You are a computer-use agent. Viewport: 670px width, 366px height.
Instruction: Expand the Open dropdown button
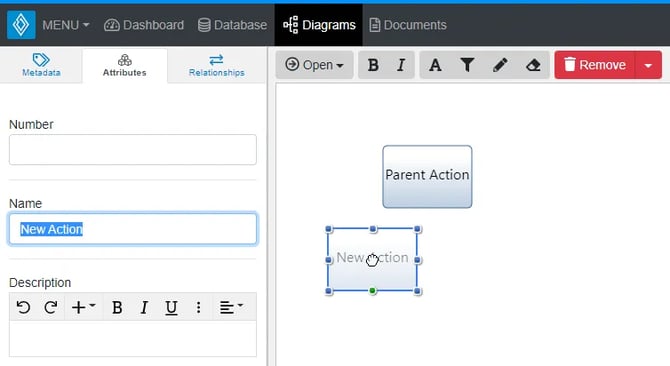click(314, 65)
